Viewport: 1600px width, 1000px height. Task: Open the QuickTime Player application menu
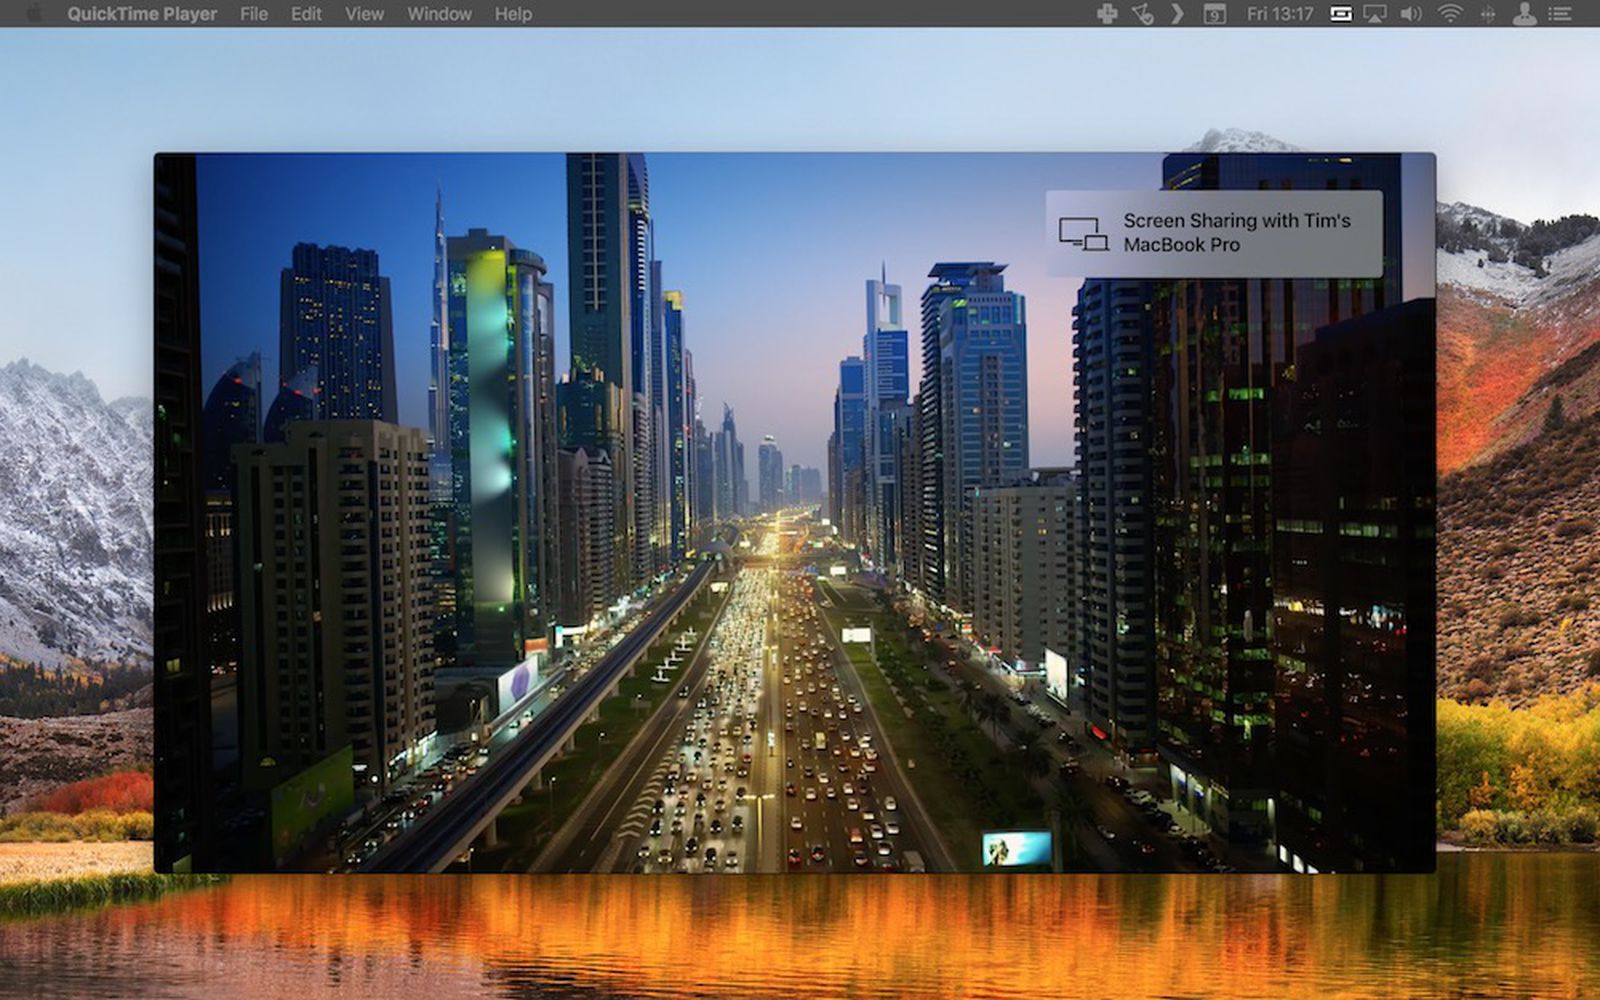(144, 14)
